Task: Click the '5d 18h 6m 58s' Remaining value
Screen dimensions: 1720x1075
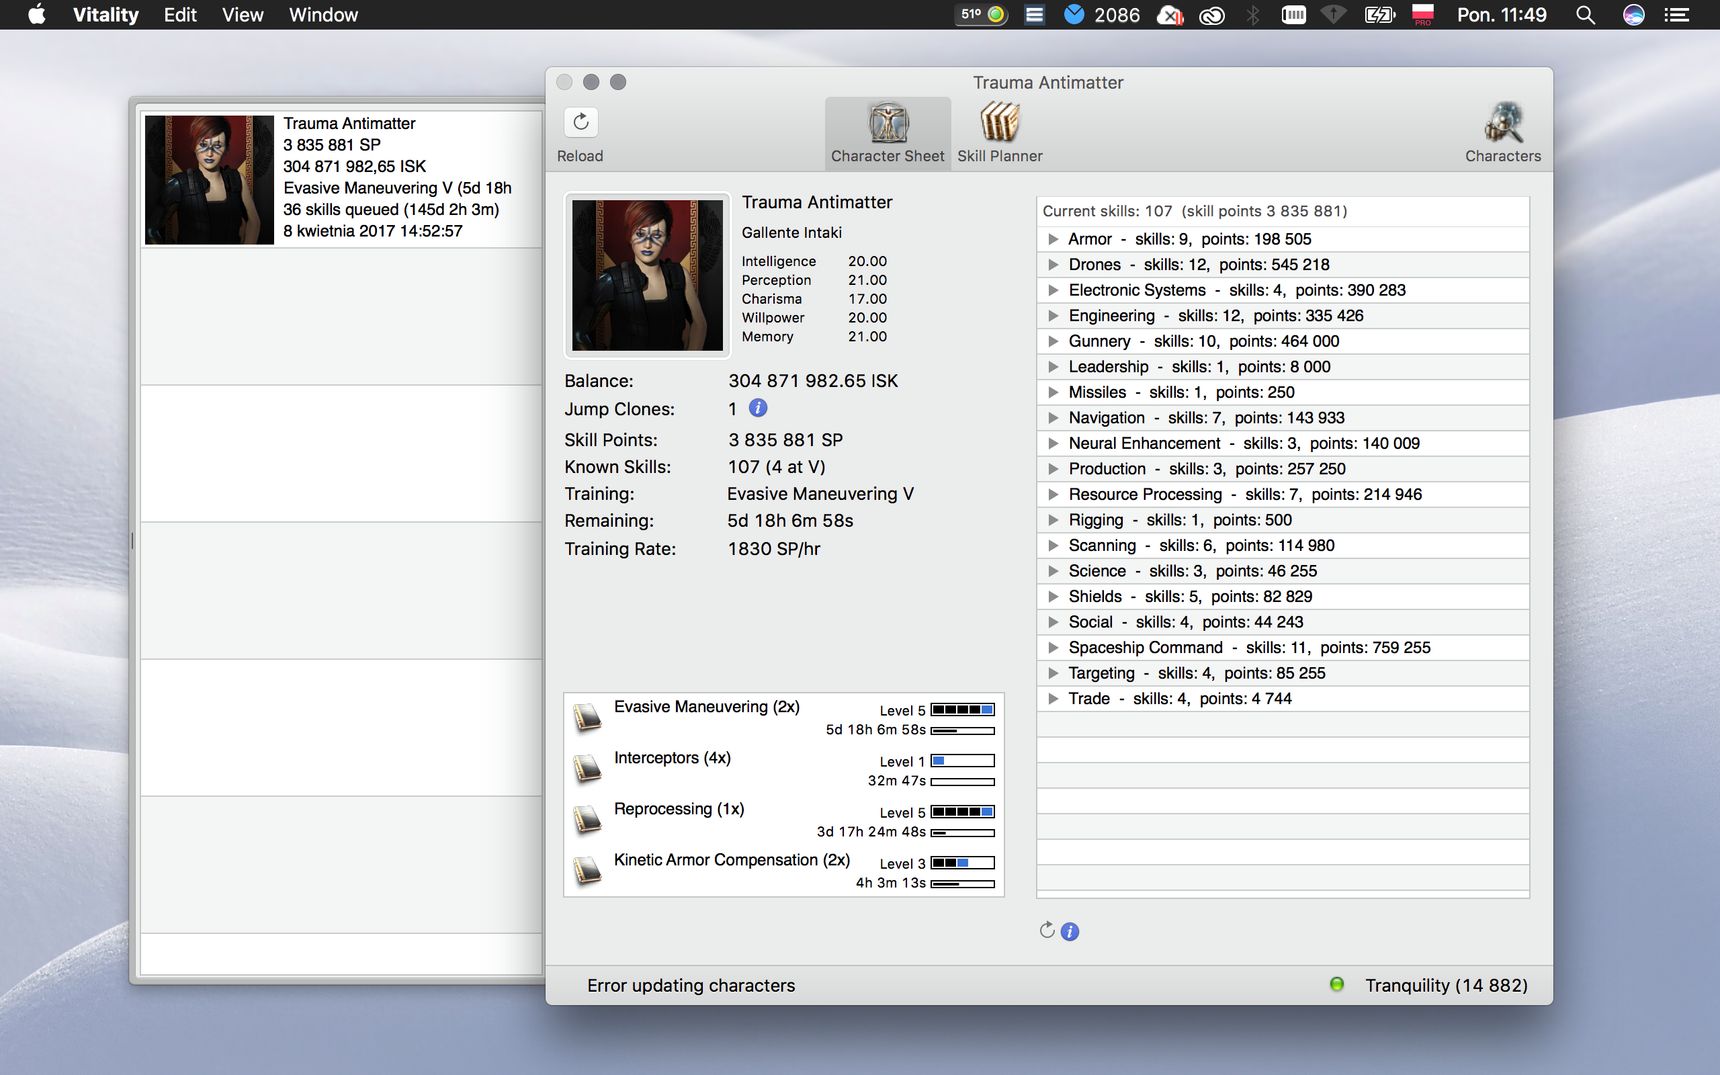Action: point(790,521)
